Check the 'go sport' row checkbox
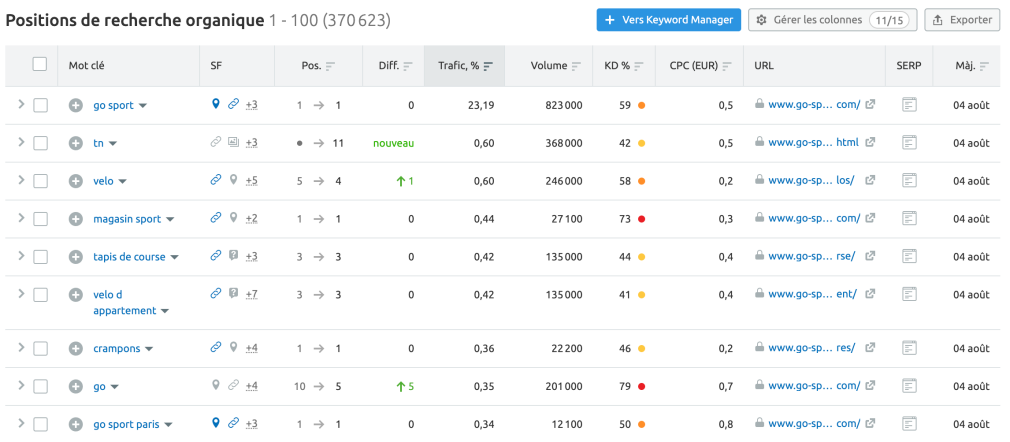This screenshot has width=1010, height=442. [41, 106]
